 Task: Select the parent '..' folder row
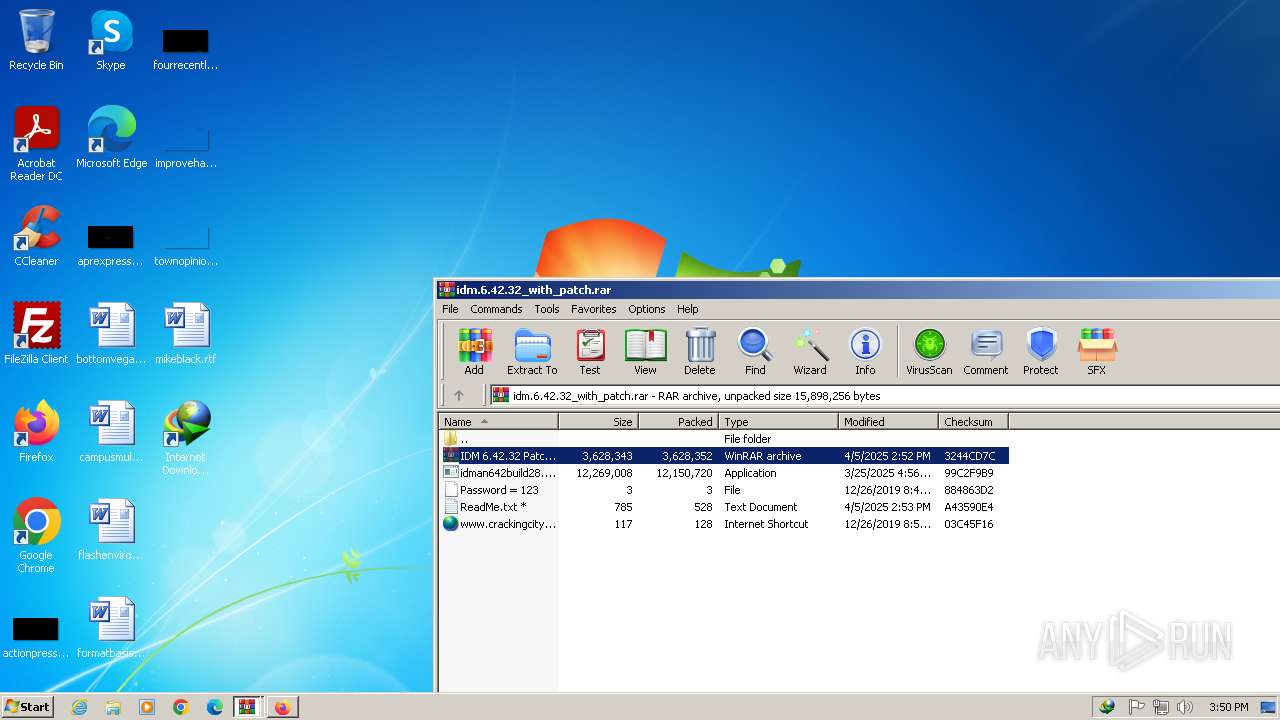click(723, 439)
